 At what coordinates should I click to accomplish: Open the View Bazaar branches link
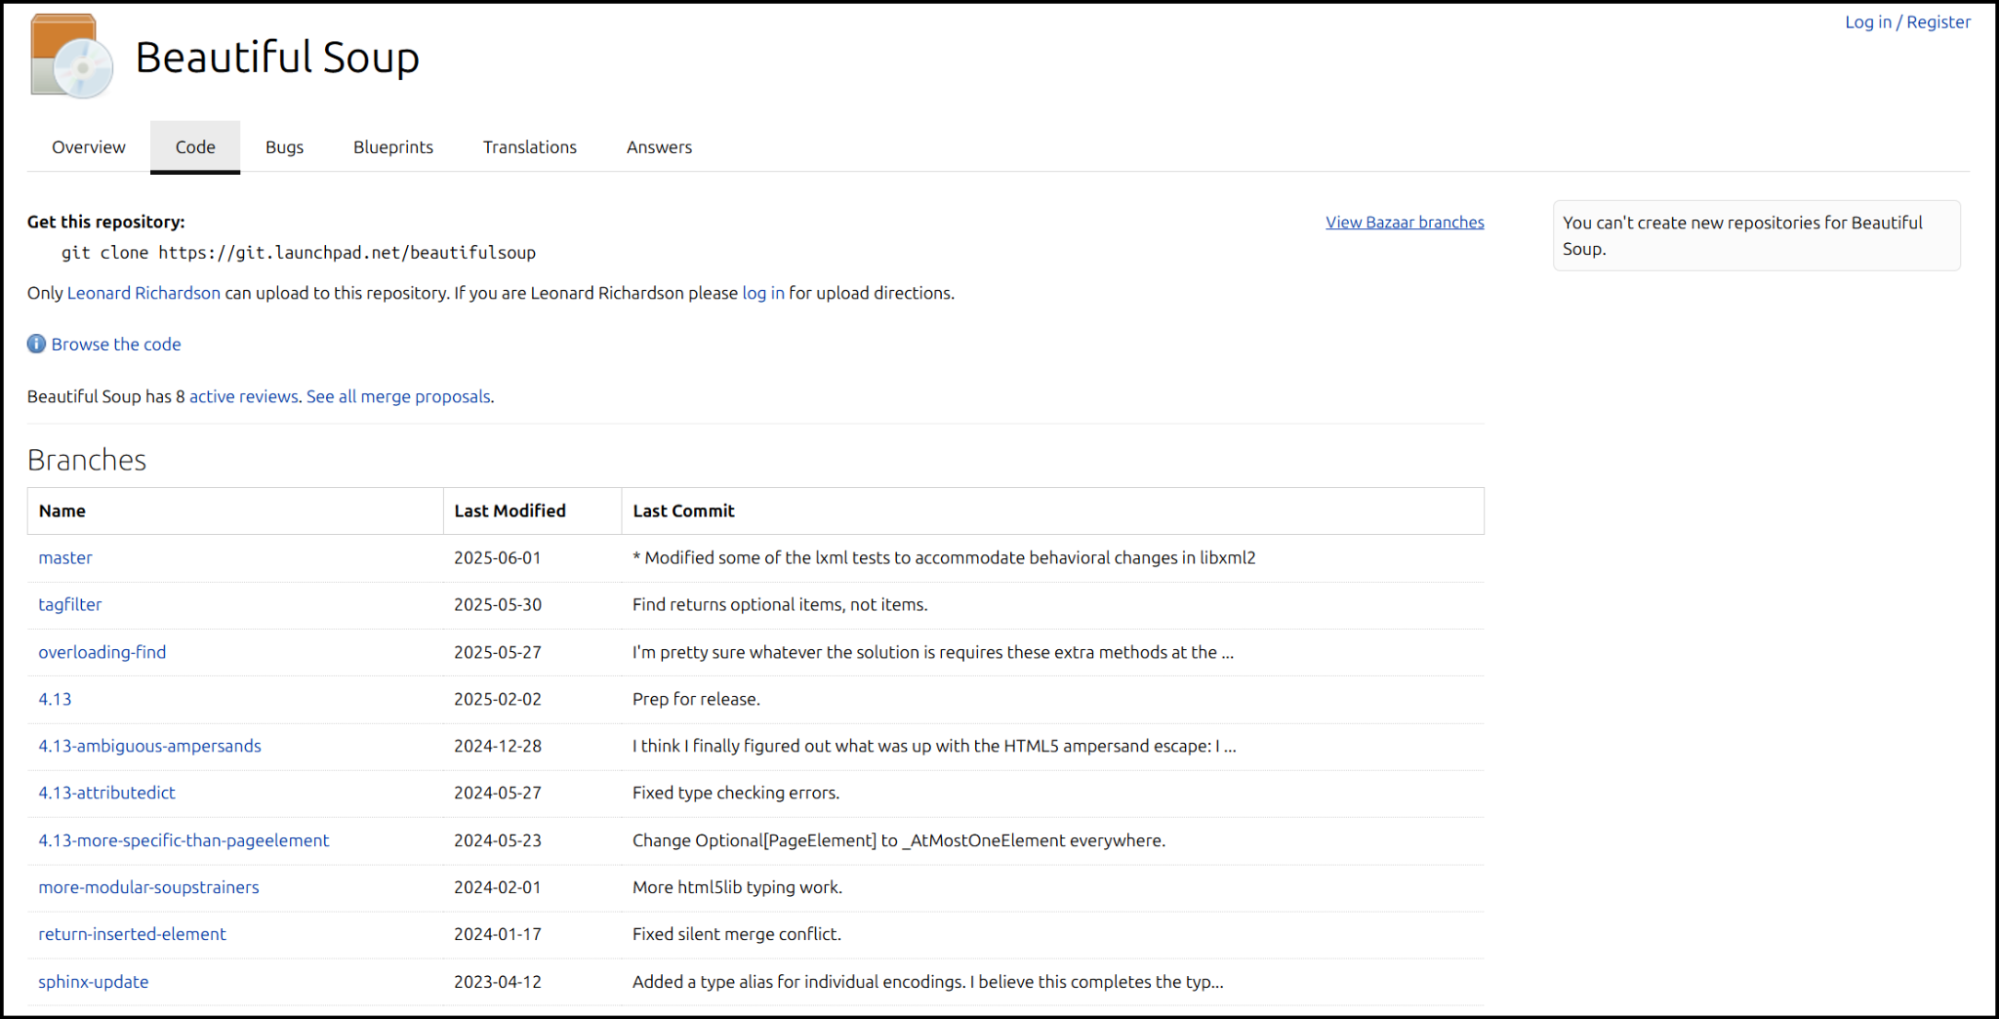[x=1404, y=222]
